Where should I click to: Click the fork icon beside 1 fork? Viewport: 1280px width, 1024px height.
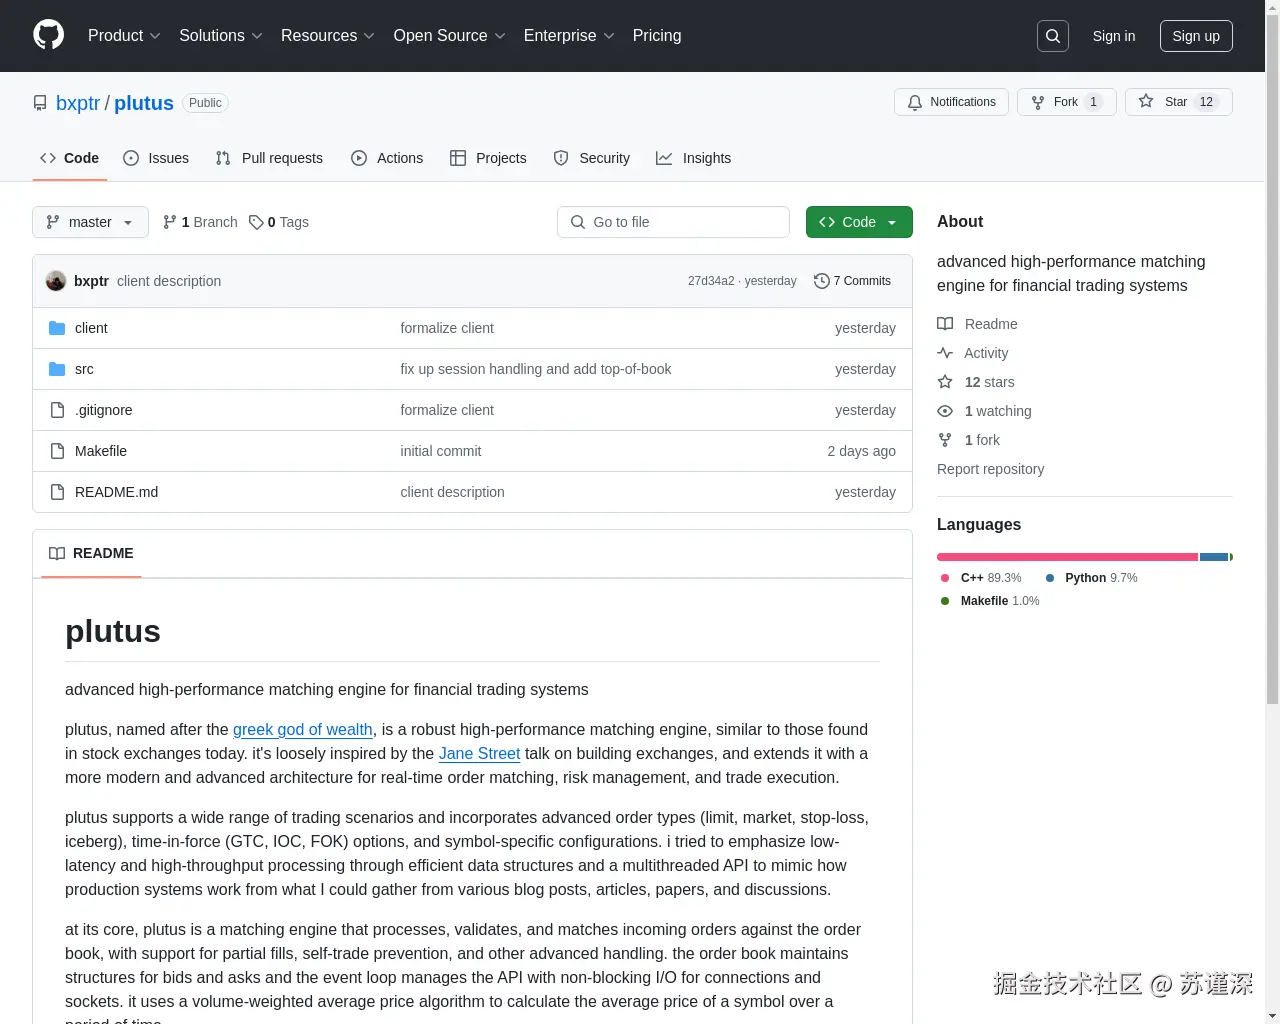945,440
